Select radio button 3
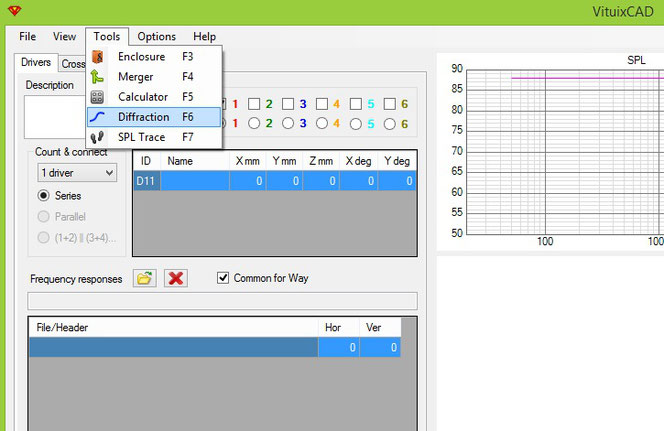This screenshot has width=664, height=431. point(288,124)
